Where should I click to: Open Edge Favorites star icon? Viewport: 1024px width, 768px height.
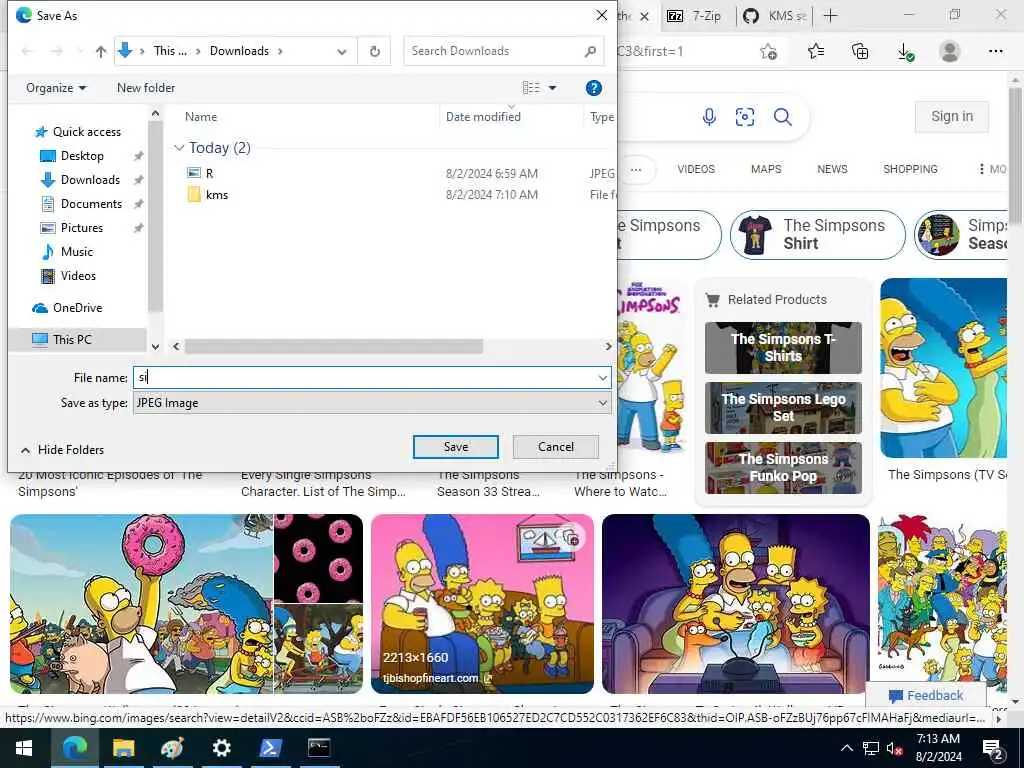[815, 51]
